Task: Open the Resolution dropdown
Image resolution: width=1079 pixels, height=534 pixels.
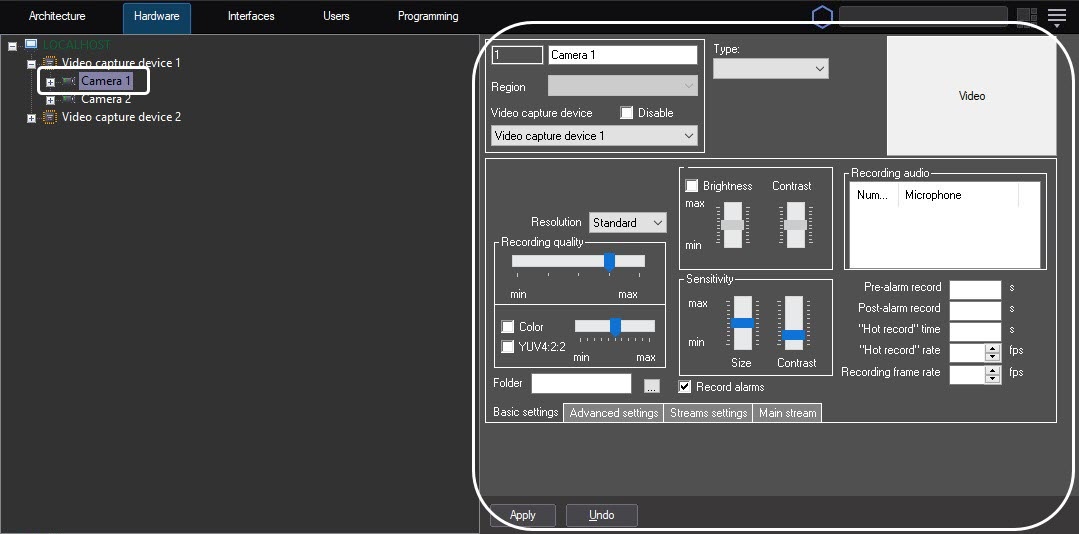Action: [627, 223]
